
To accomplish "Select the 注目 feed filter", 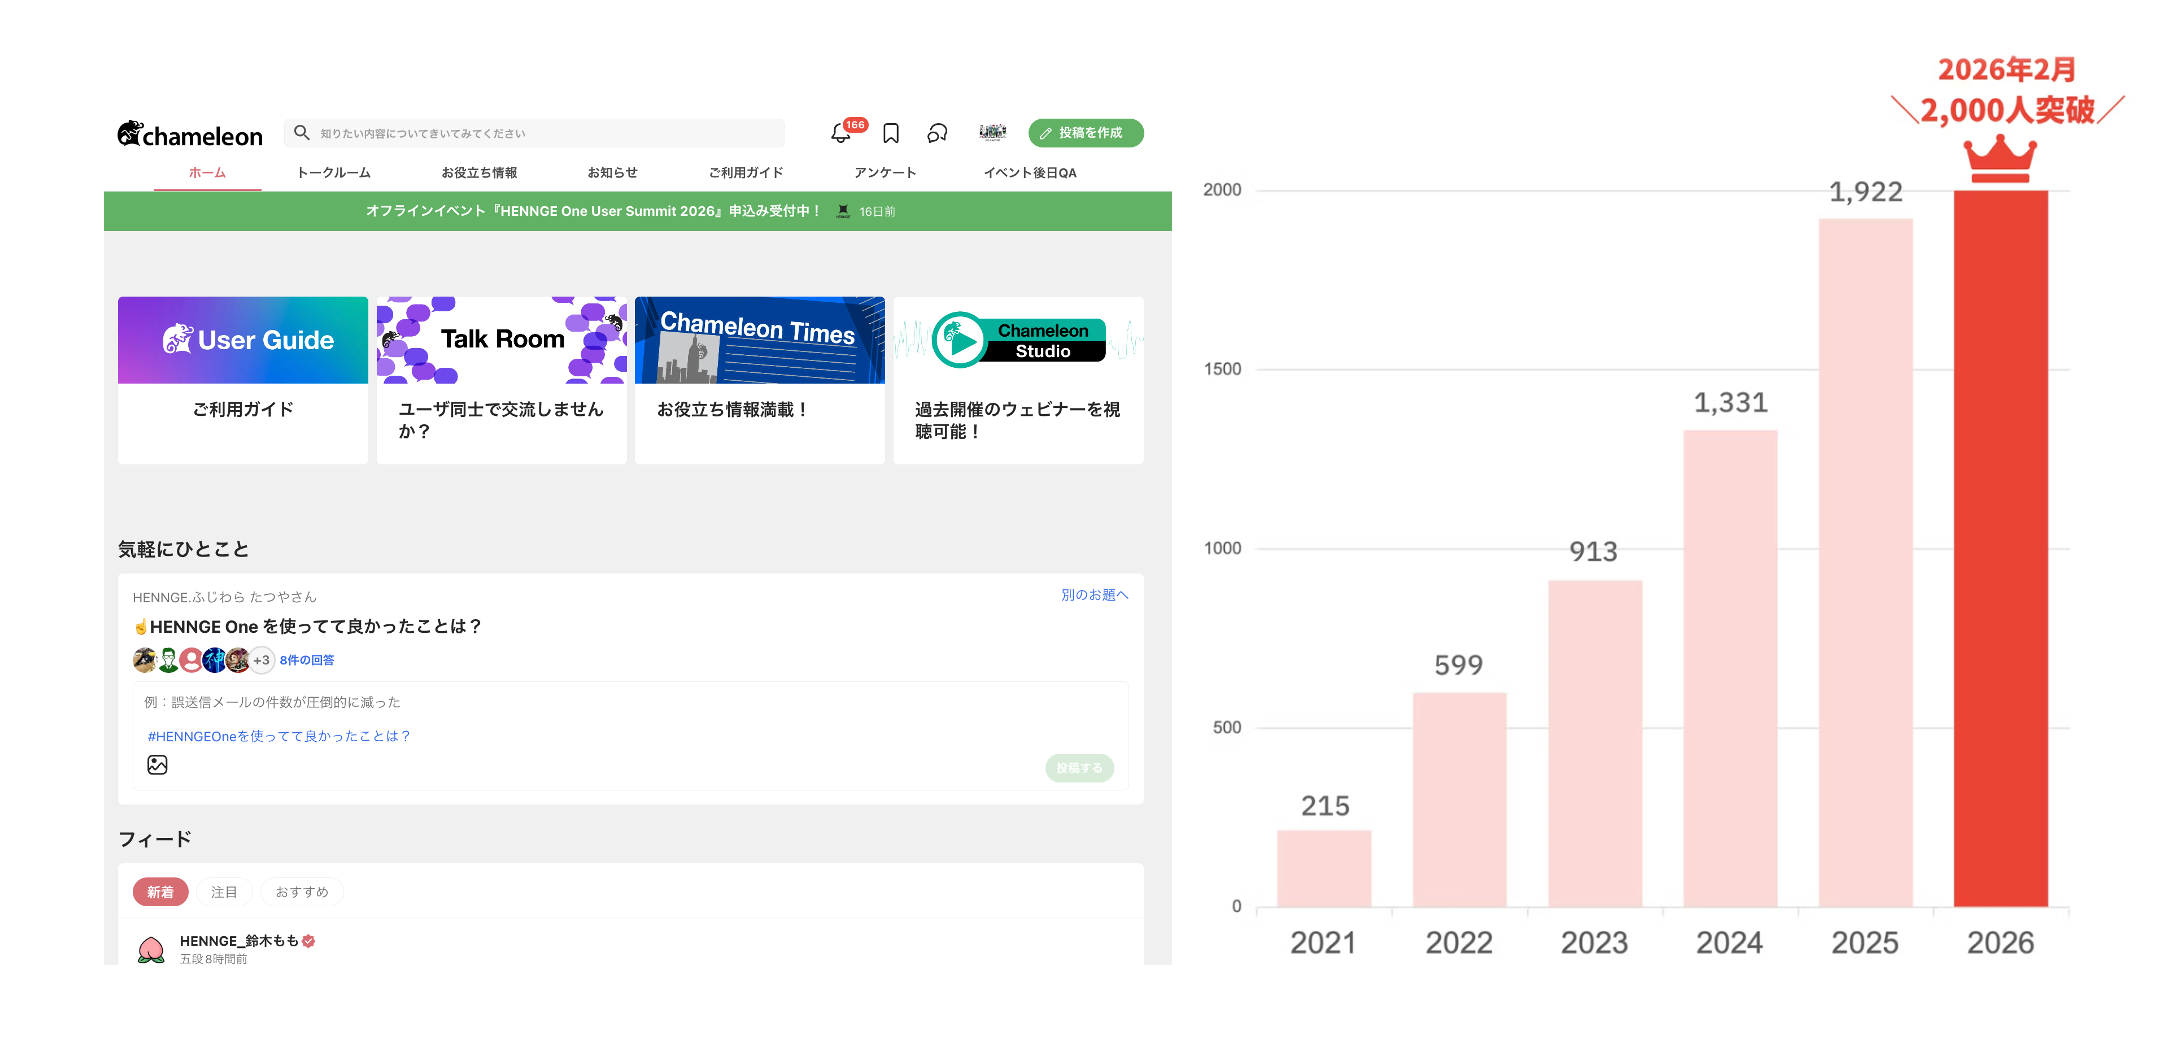I will [x=224, y=892].
